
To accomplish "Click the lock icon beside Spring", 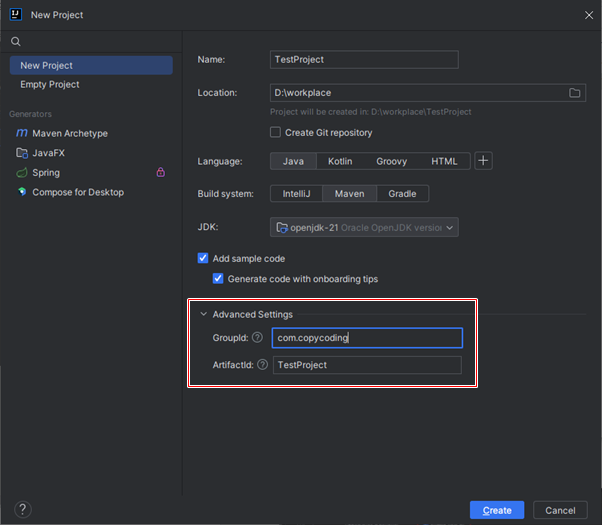I will coord(160,172).
